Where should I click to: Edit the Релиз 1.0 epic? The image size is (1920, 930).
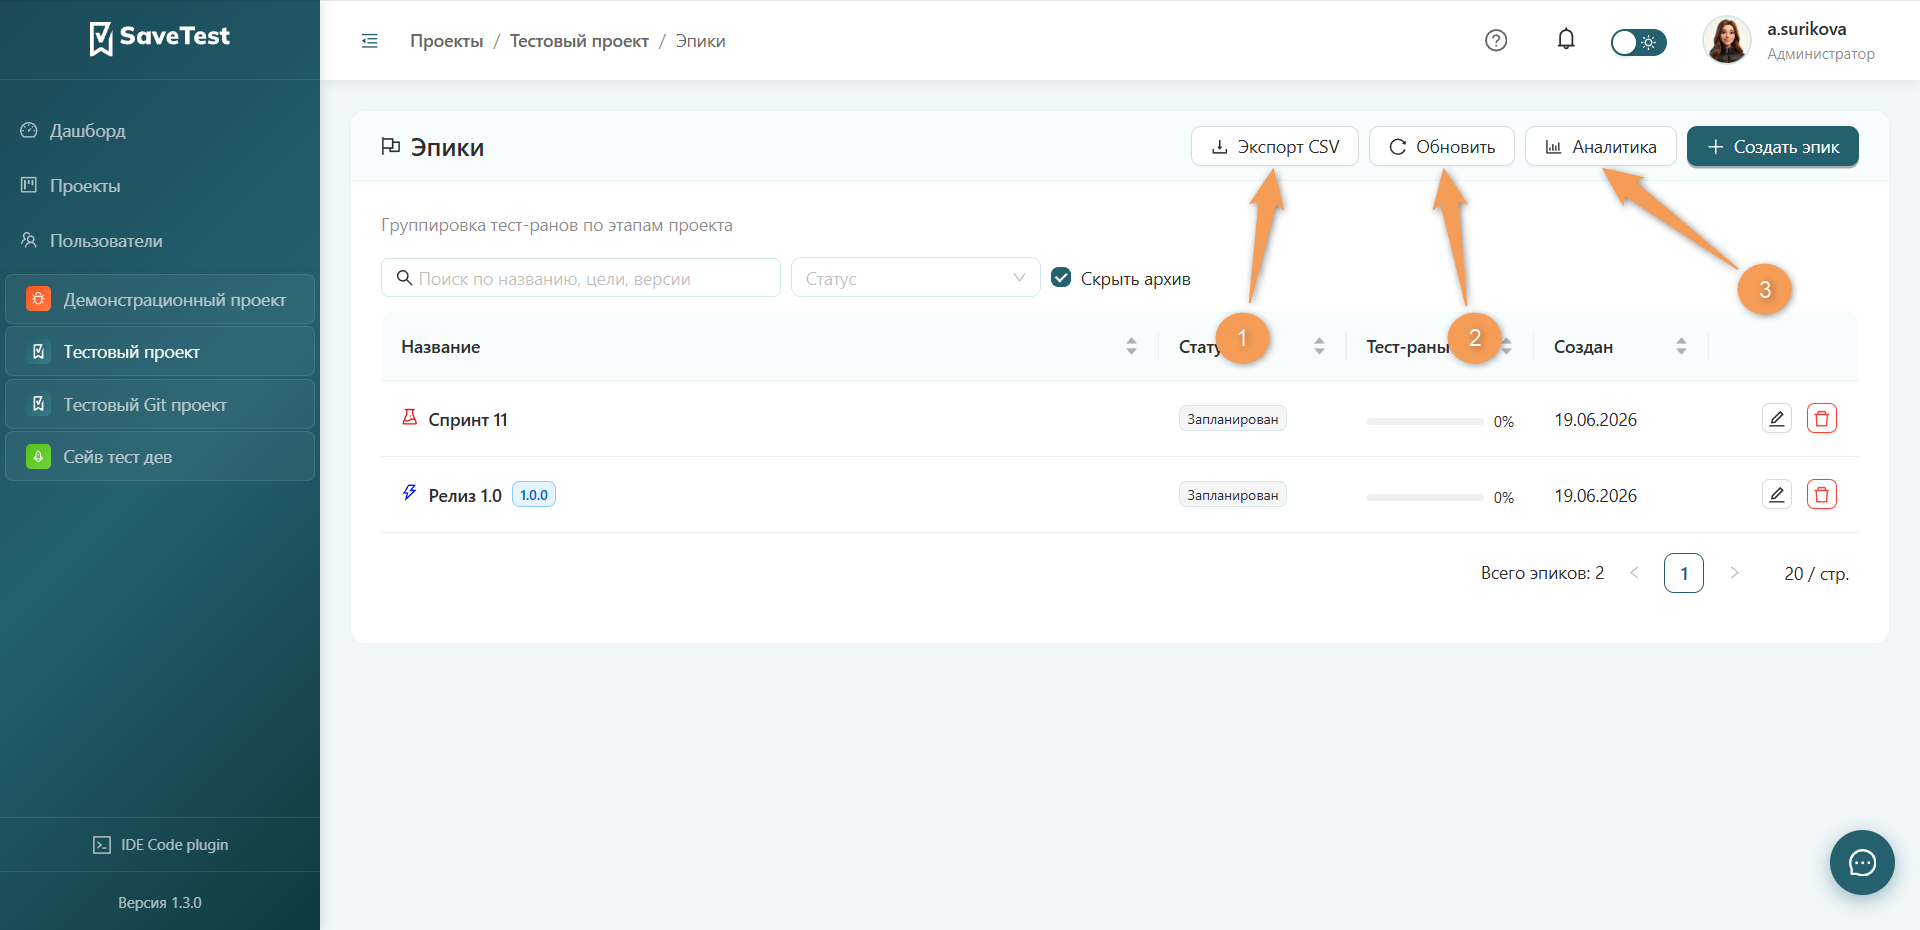click(1777, 495)
